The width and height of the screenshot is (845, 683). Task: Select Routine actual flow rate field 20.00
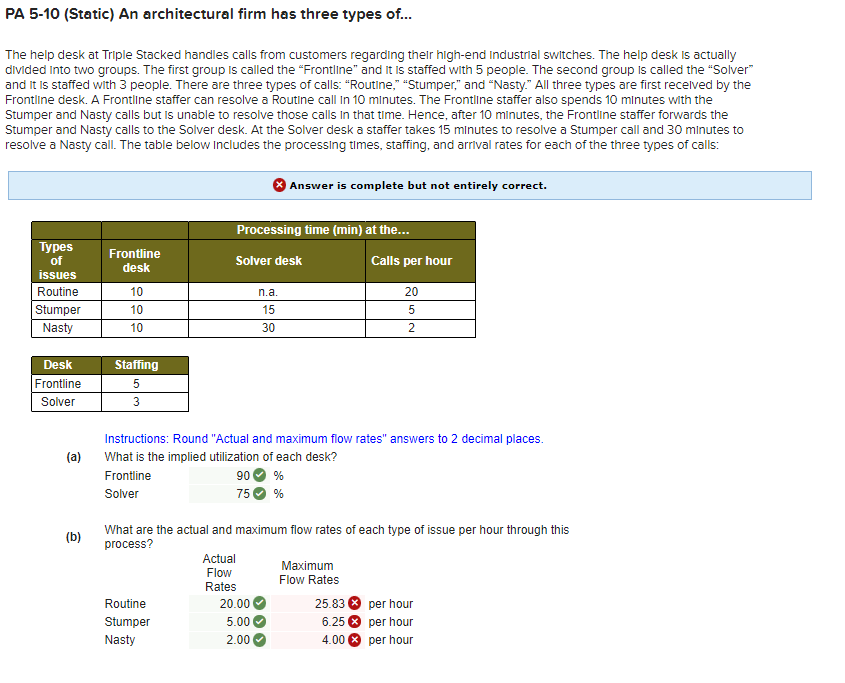pos(229,603)
